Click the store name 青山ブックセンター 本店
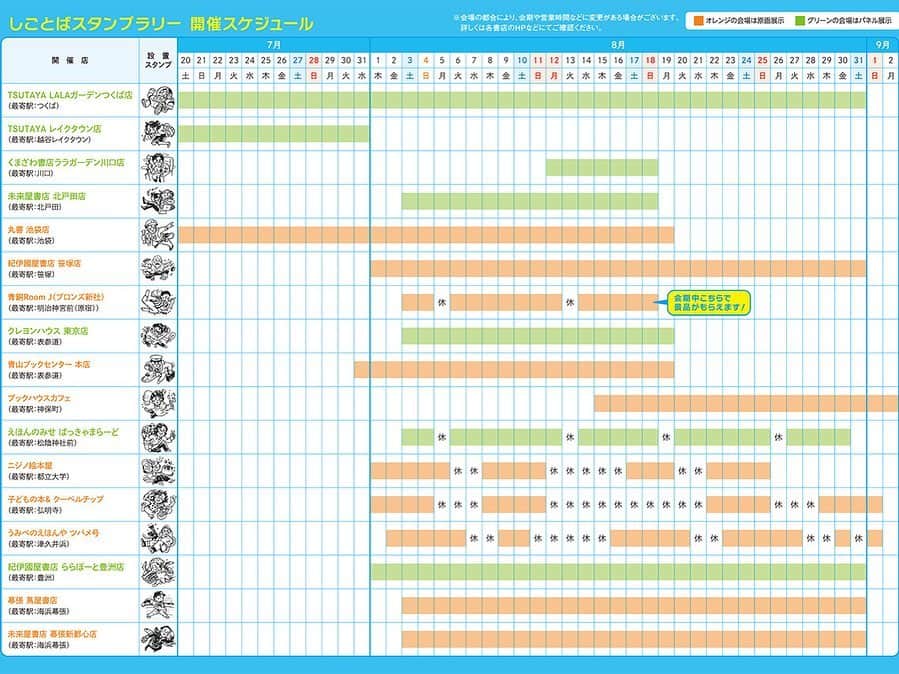 pos(49,365)
